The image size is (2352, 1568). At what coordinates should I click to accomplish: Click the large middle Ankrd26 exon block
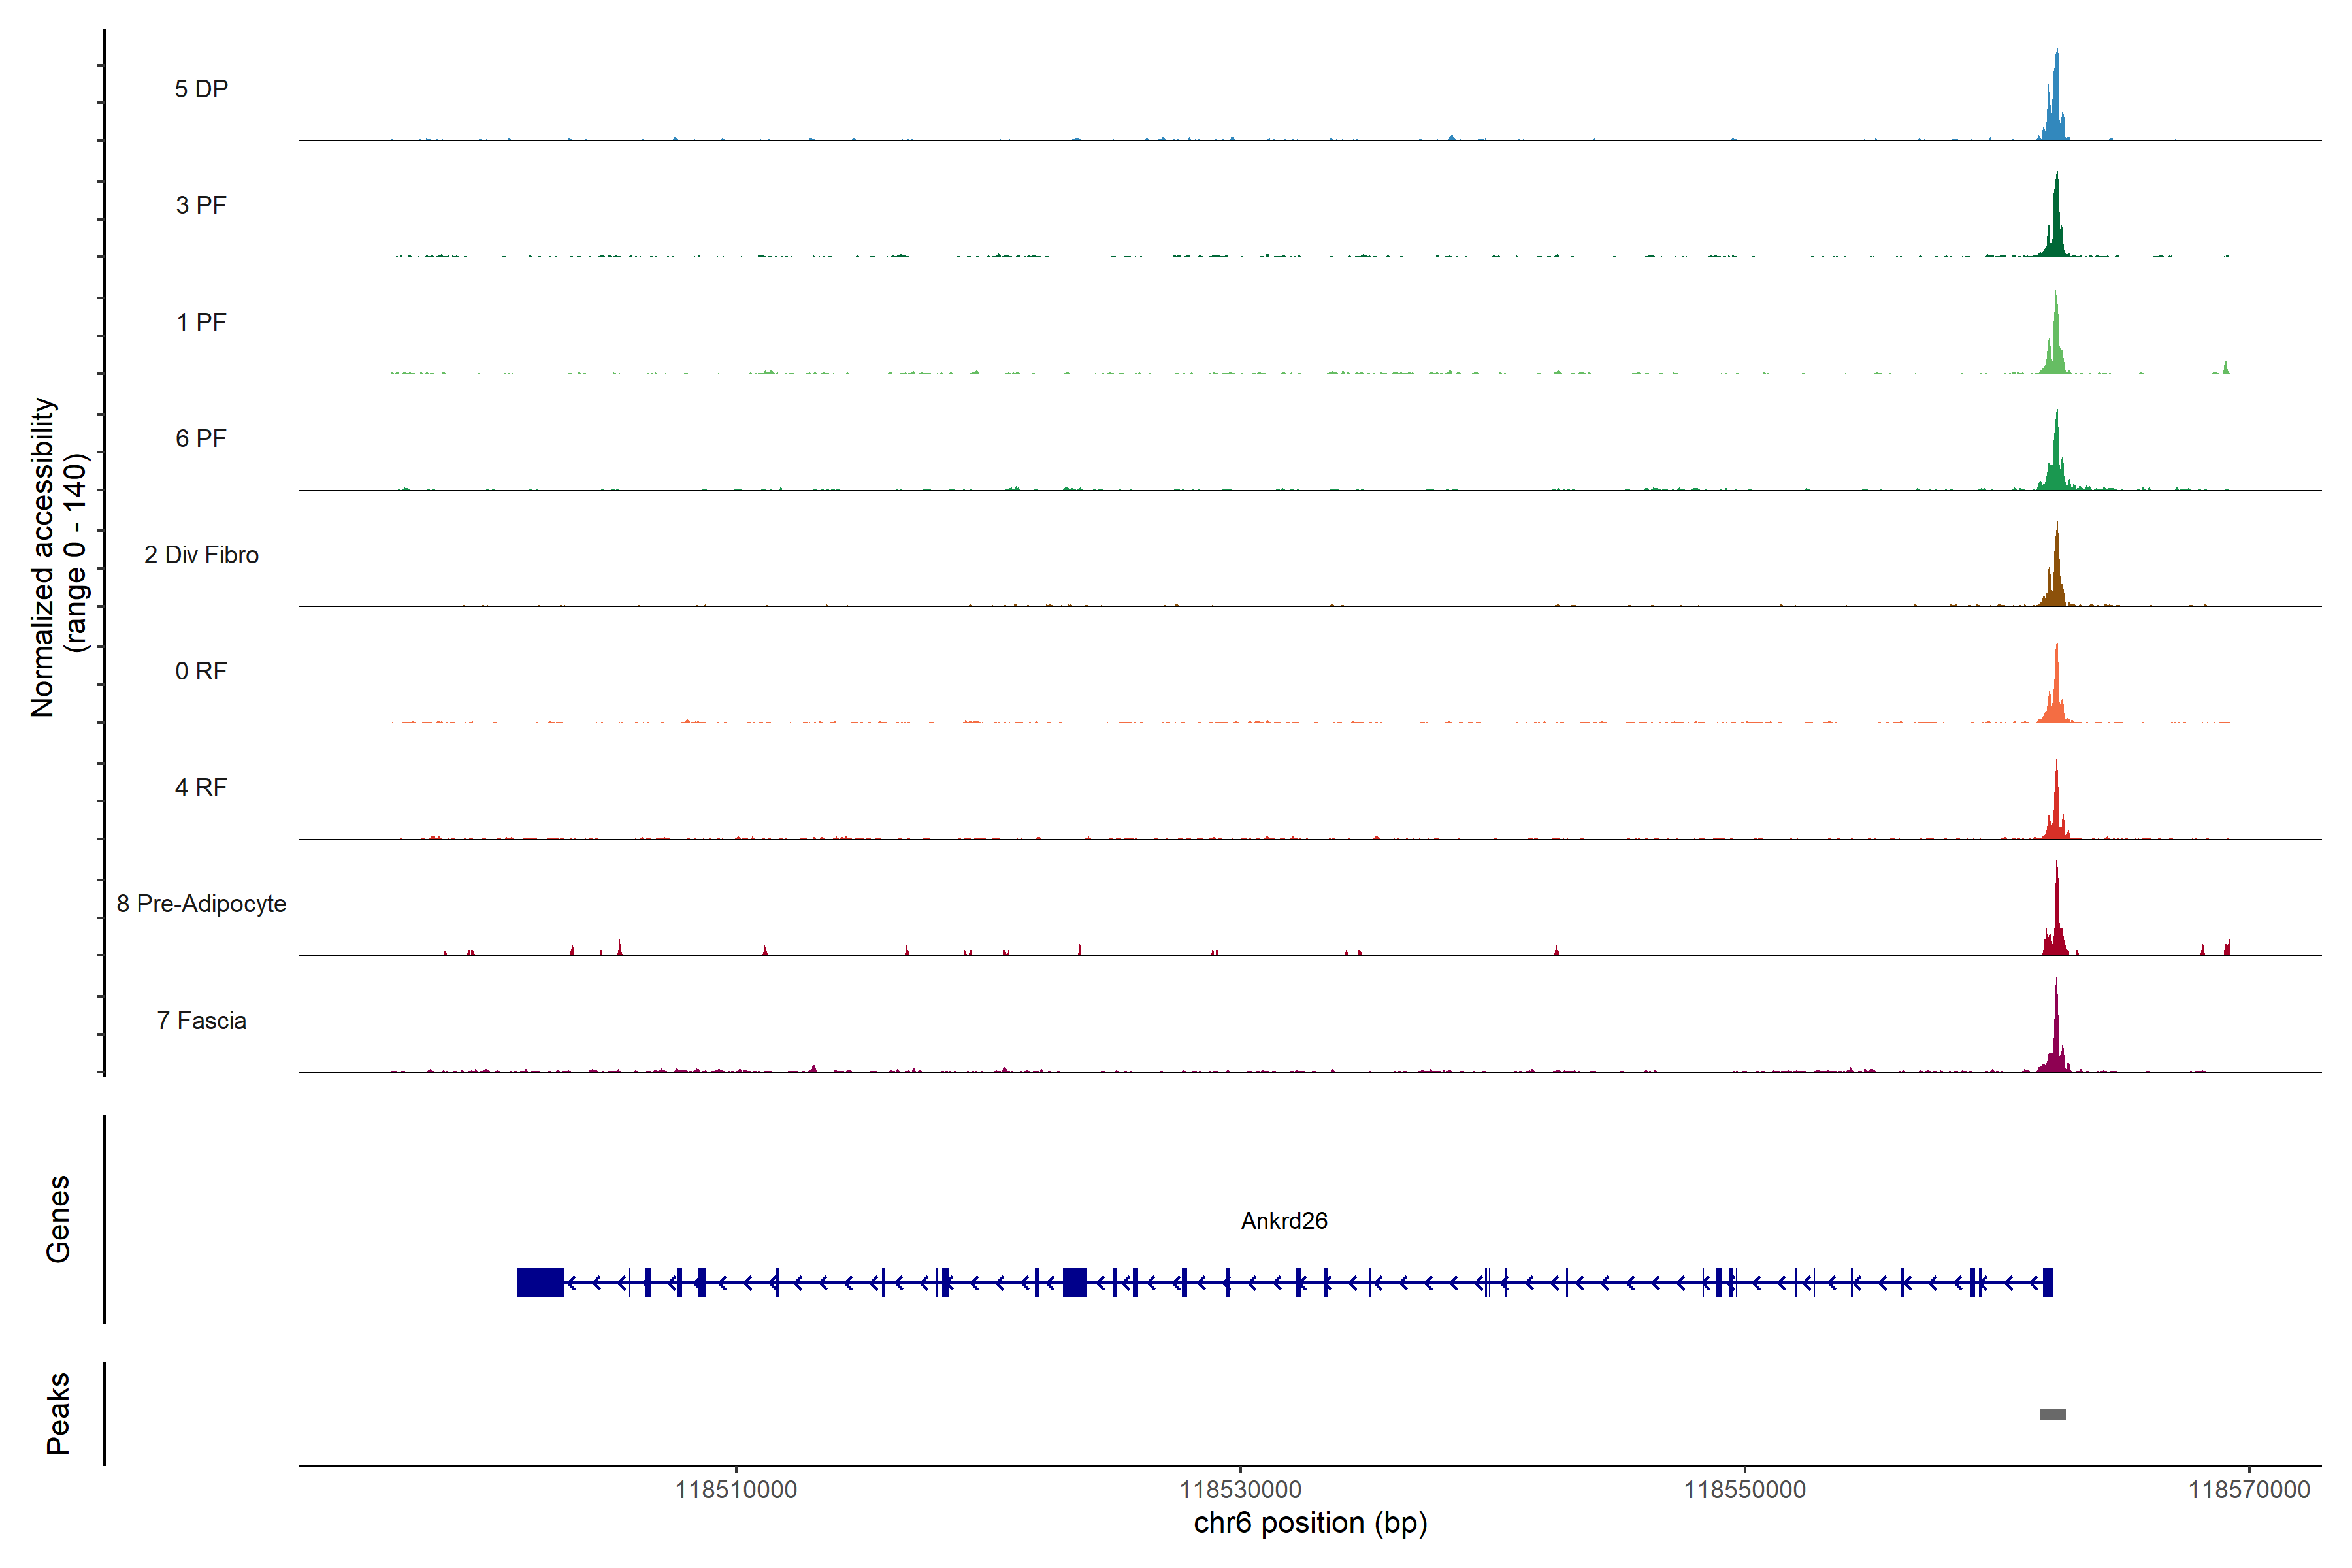(x=1075, y=1282)
